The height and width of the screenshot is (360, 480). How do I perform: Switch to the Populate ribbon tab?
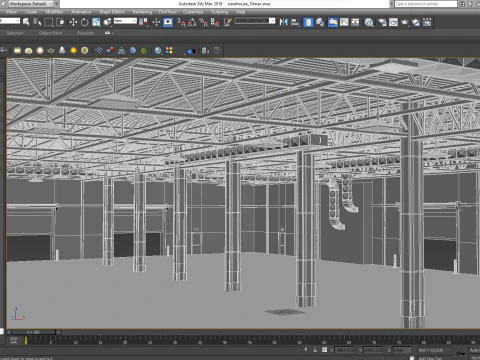click(x=85, y=33)
